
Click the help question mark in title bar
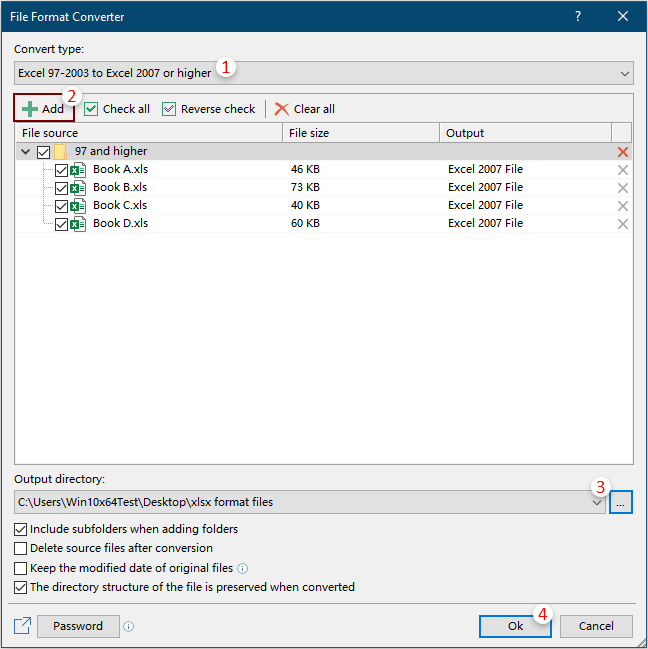pos(578,17)
